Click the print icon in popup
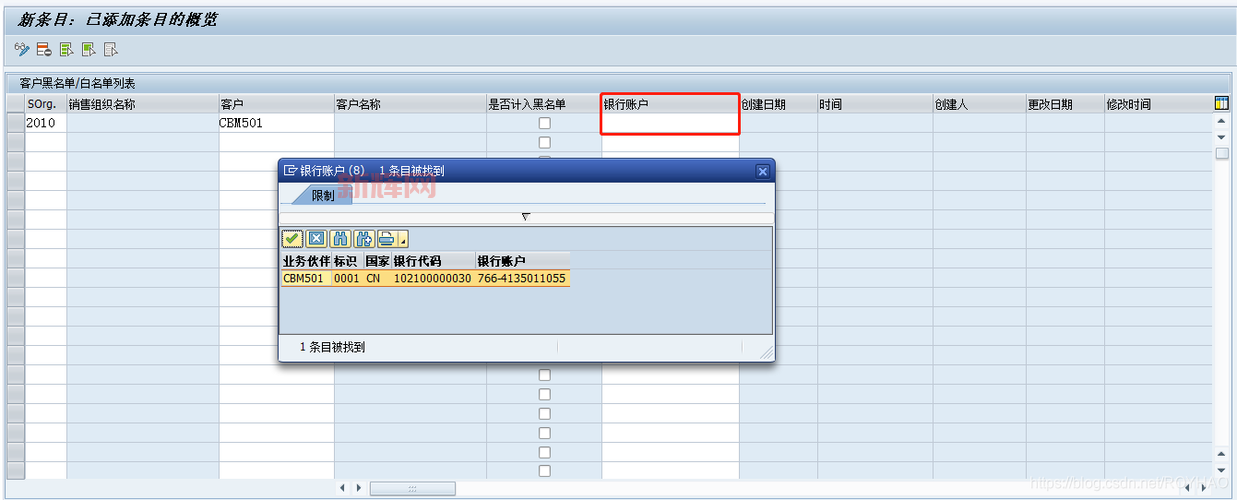 (x=387, y=238)
